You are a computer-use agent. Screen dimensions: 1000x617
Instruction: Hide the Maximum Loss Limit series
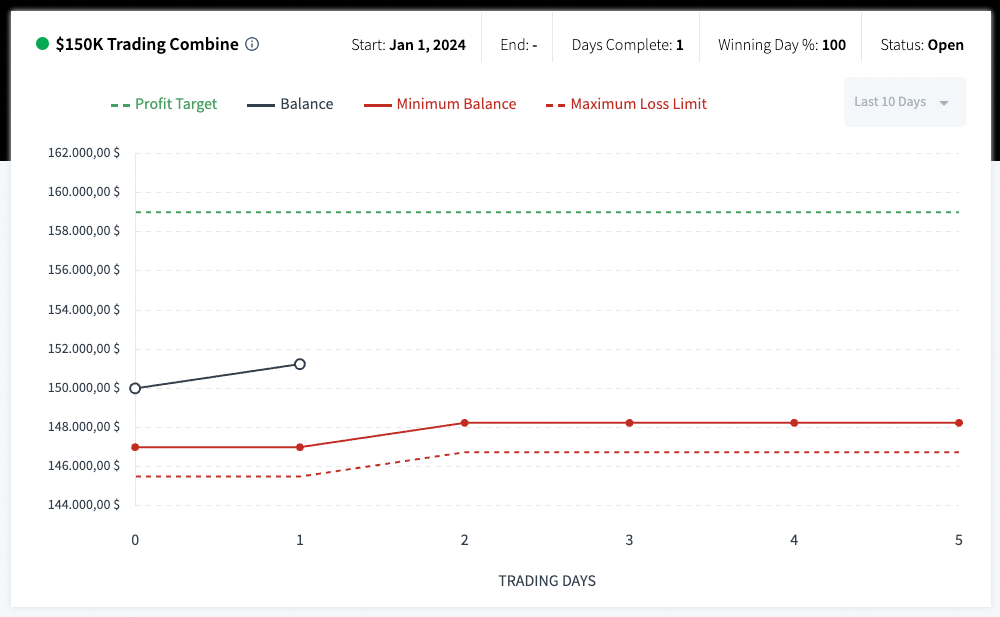pos(626,104)
